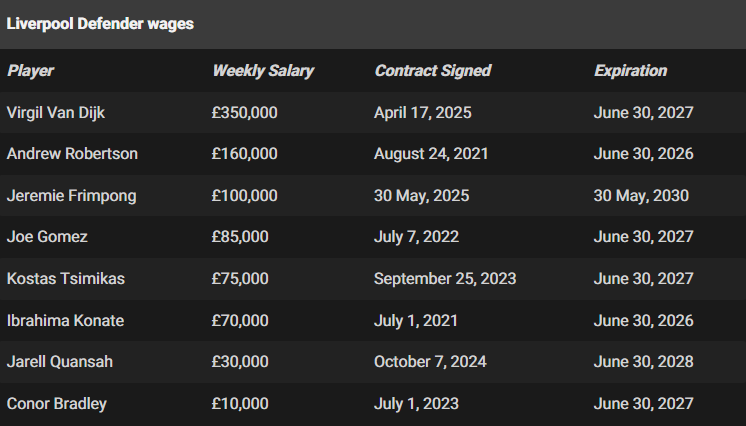Click the Liverpool Defender wages title
746x426 pixels.
point(100,24)
